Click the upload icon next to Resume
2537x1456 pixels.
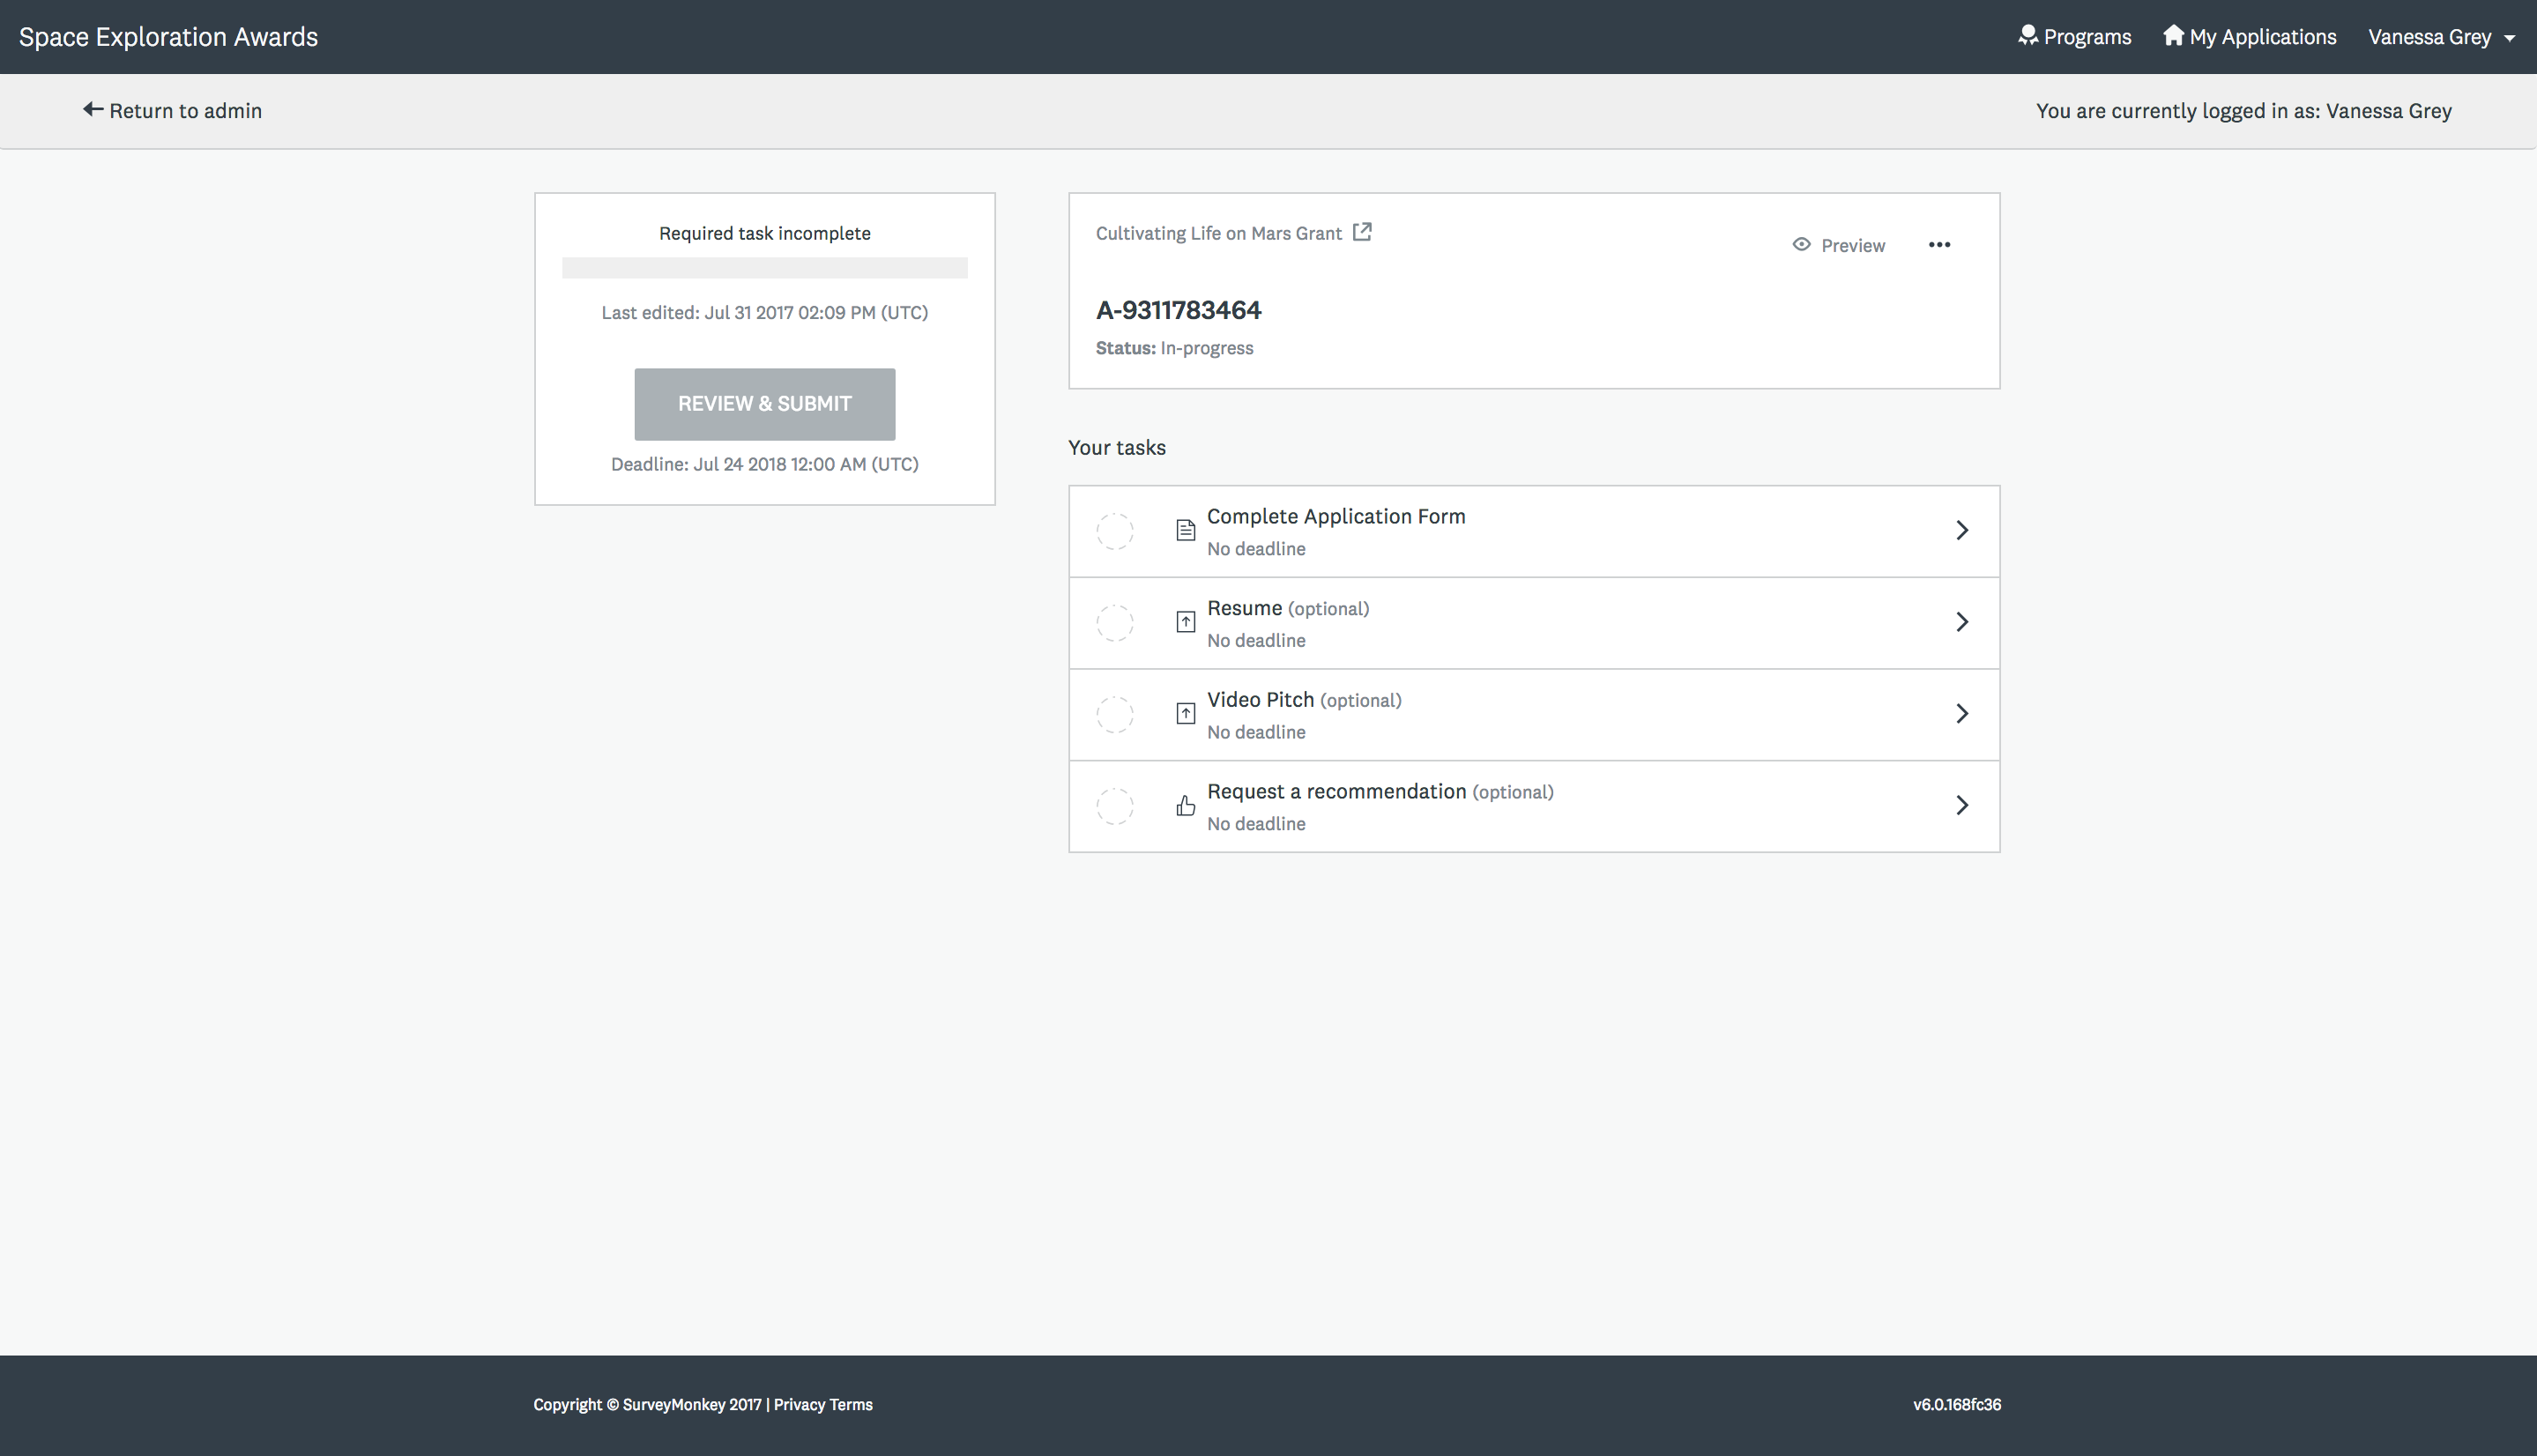tap(1185, 622)
